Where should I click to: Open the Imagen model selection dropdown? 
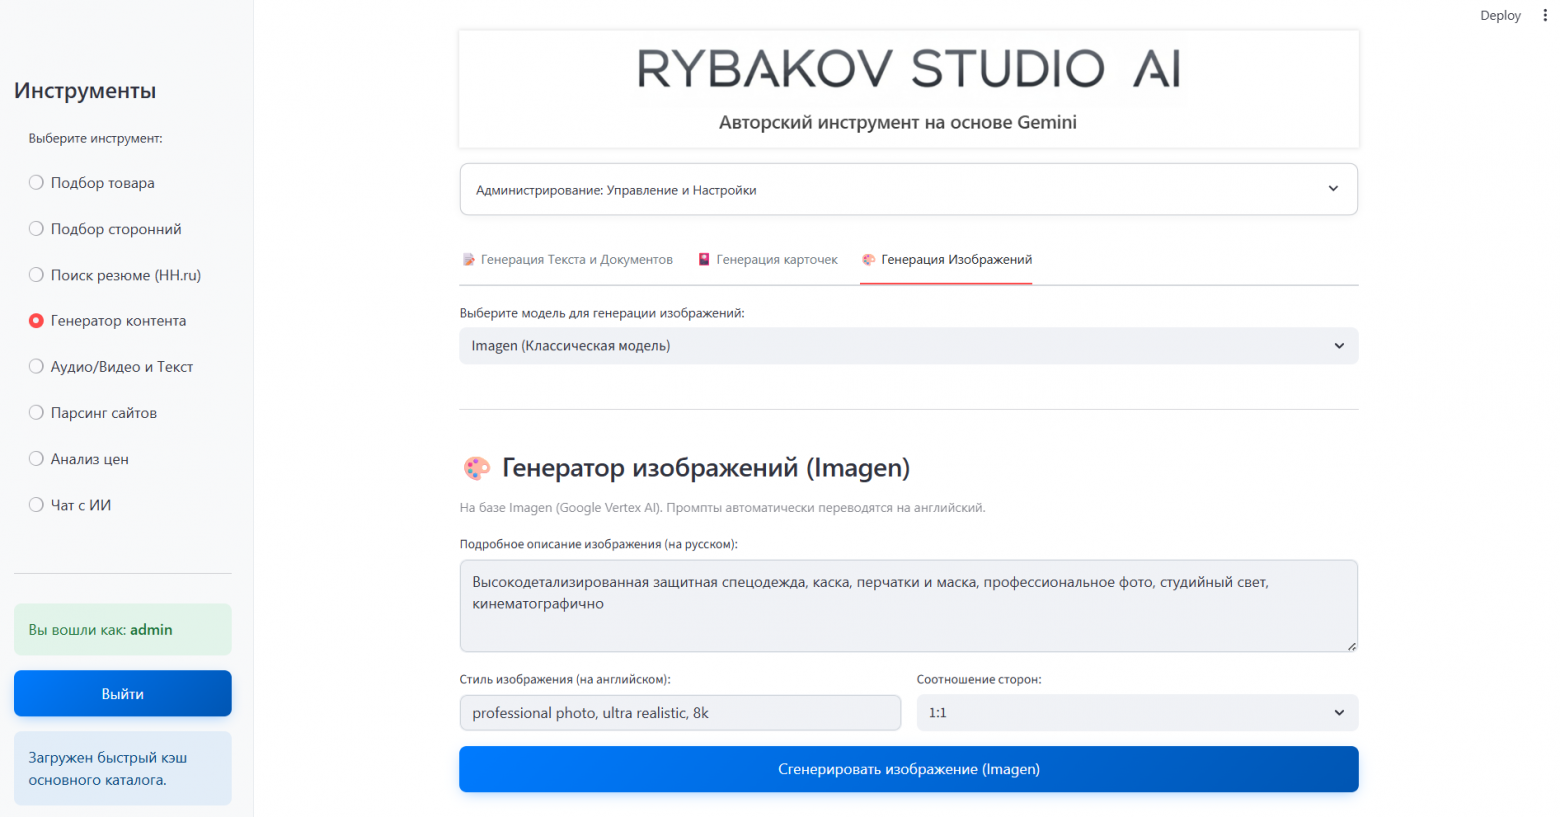[908, 346]
